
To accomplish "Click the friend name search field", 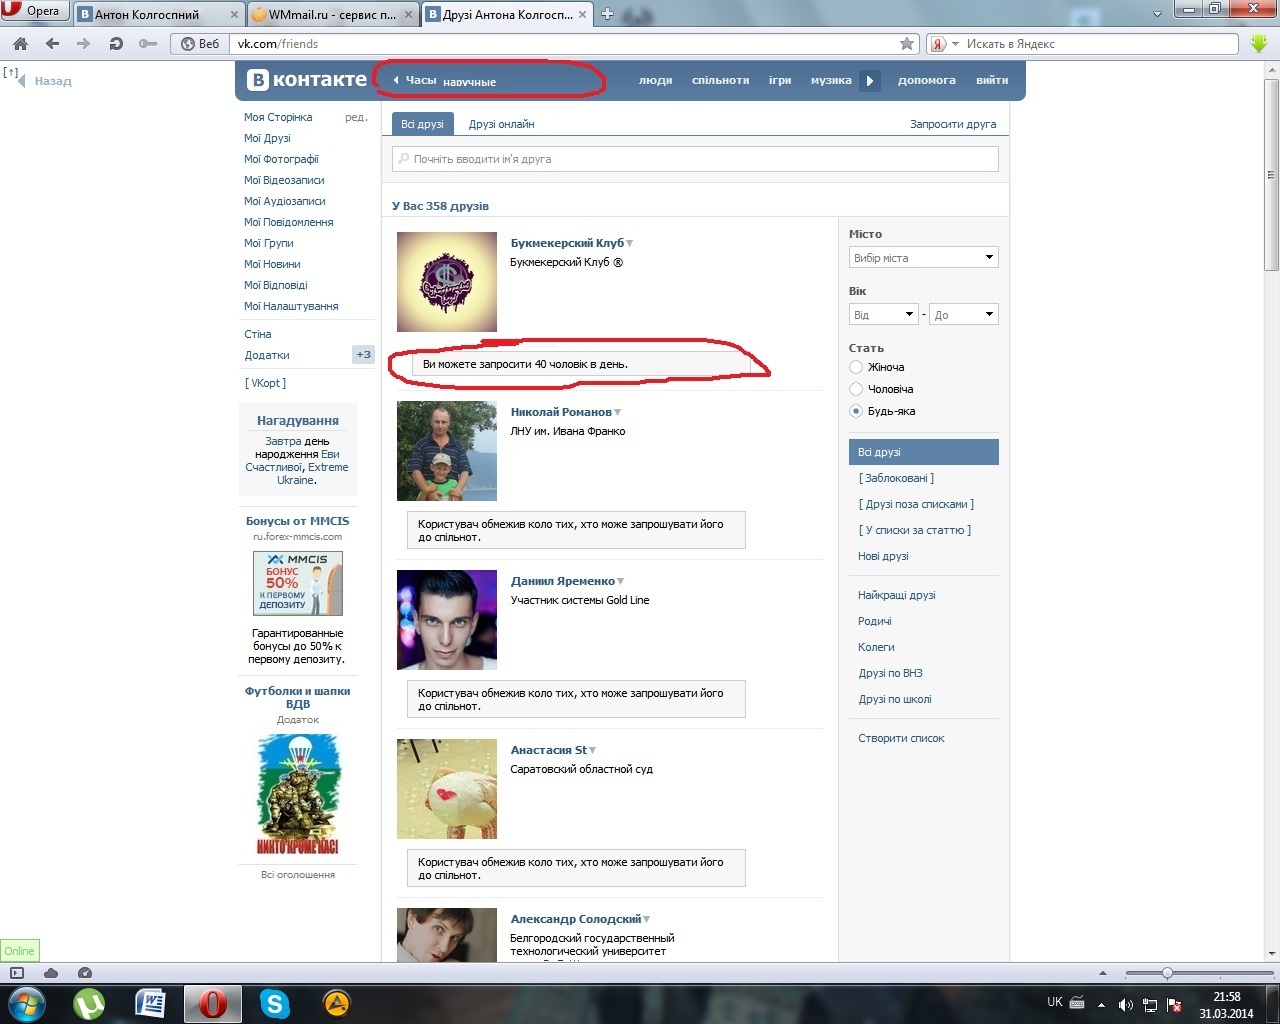I will (695, 159).
